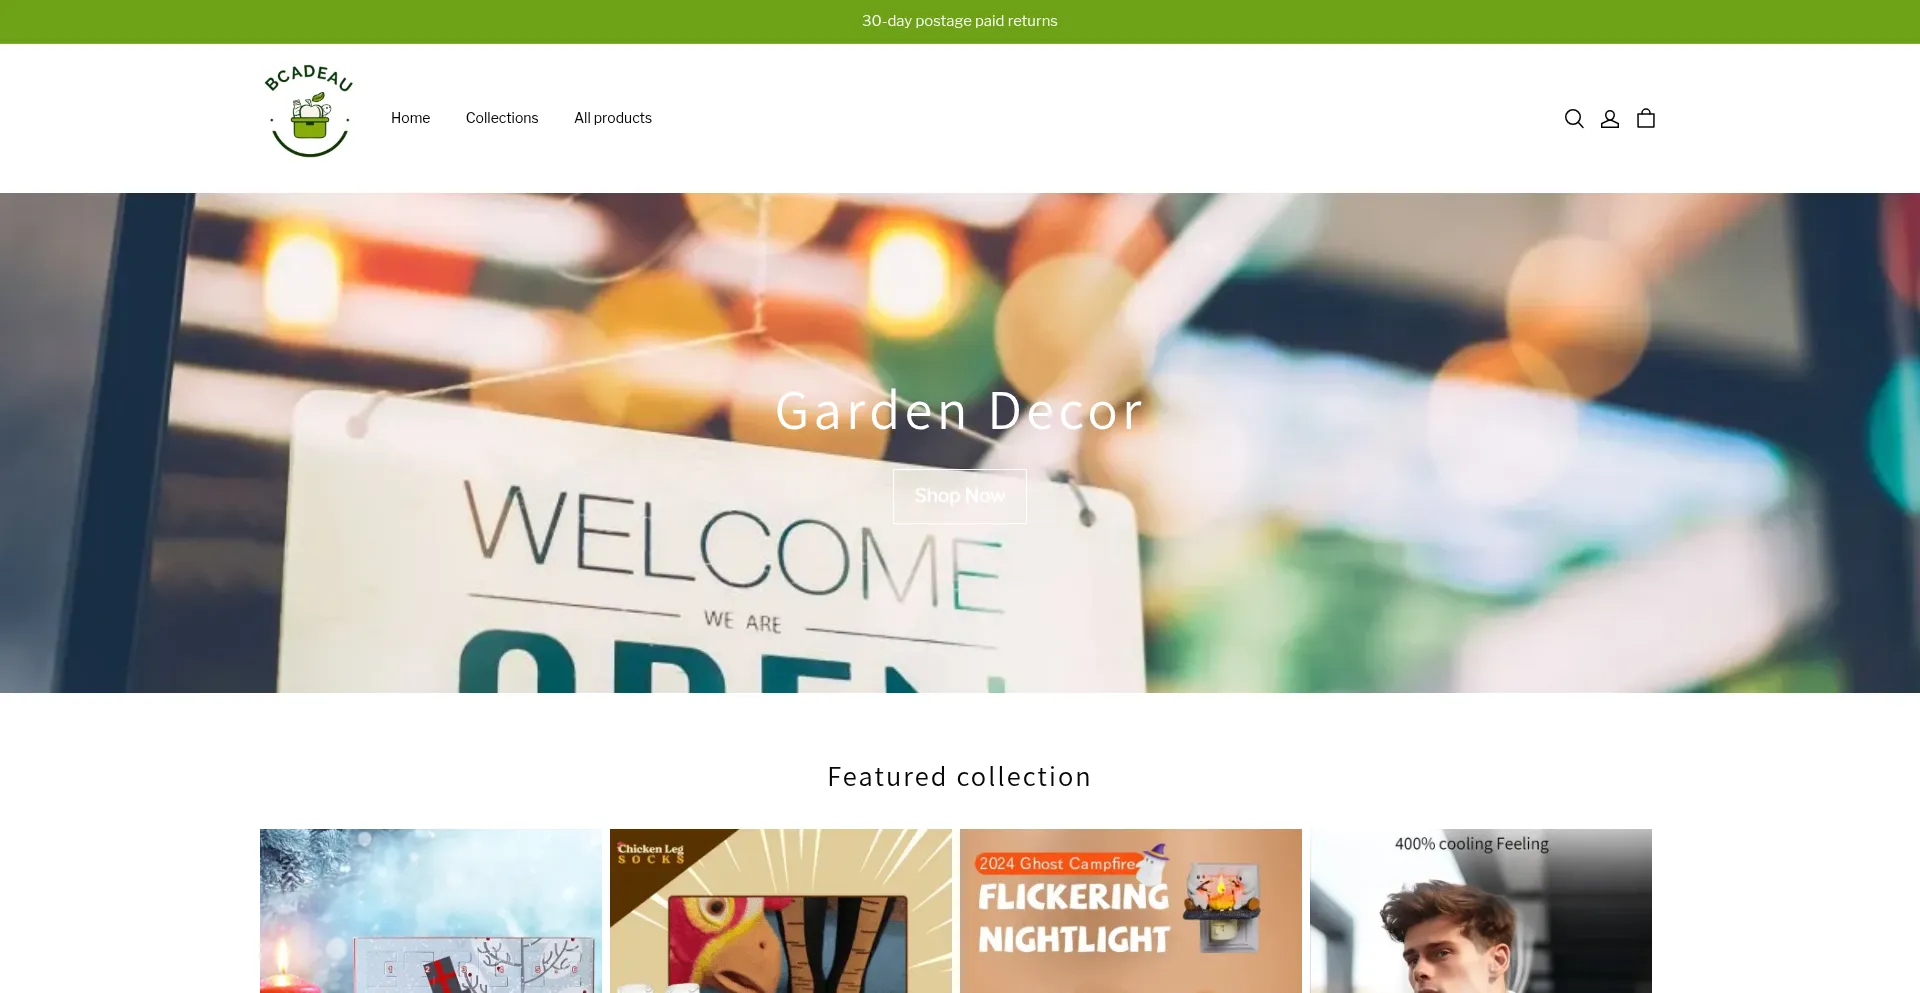Click the Shop Now button
The height and width of the screenshot is (993, 1920).
[x=960, y=496]
